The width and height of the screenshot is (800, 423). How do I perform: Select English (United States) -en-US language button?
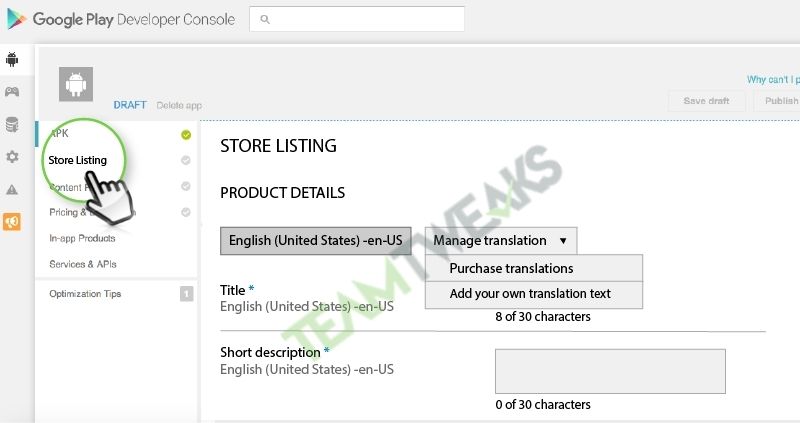316,241
